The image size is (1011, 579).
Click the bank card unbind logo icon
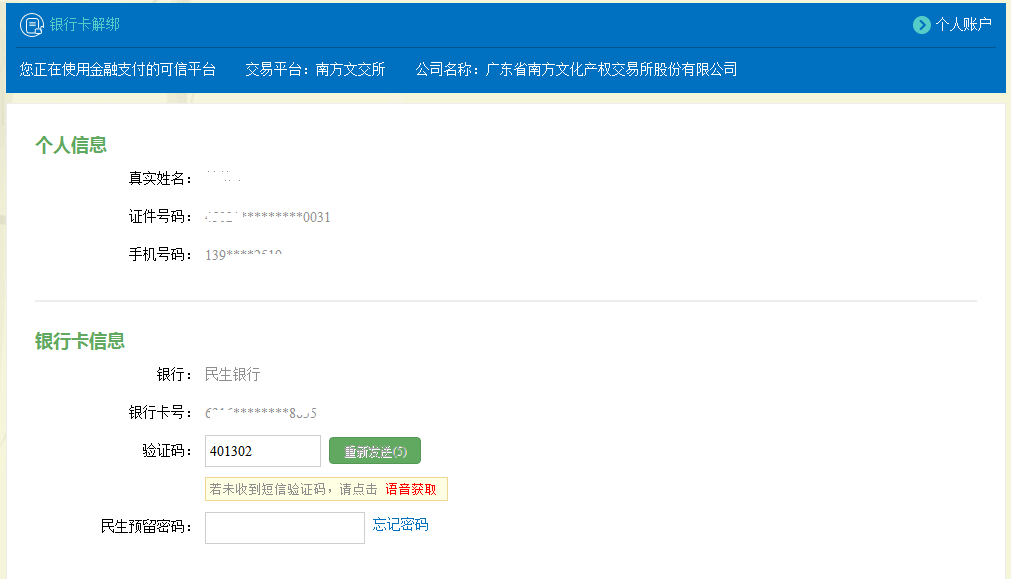32,25
